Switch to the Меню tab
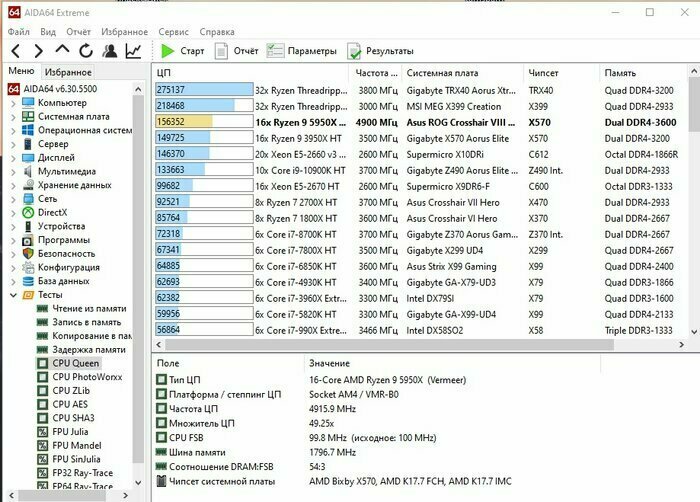Viewport: 700px width, 502px height. 21,71
